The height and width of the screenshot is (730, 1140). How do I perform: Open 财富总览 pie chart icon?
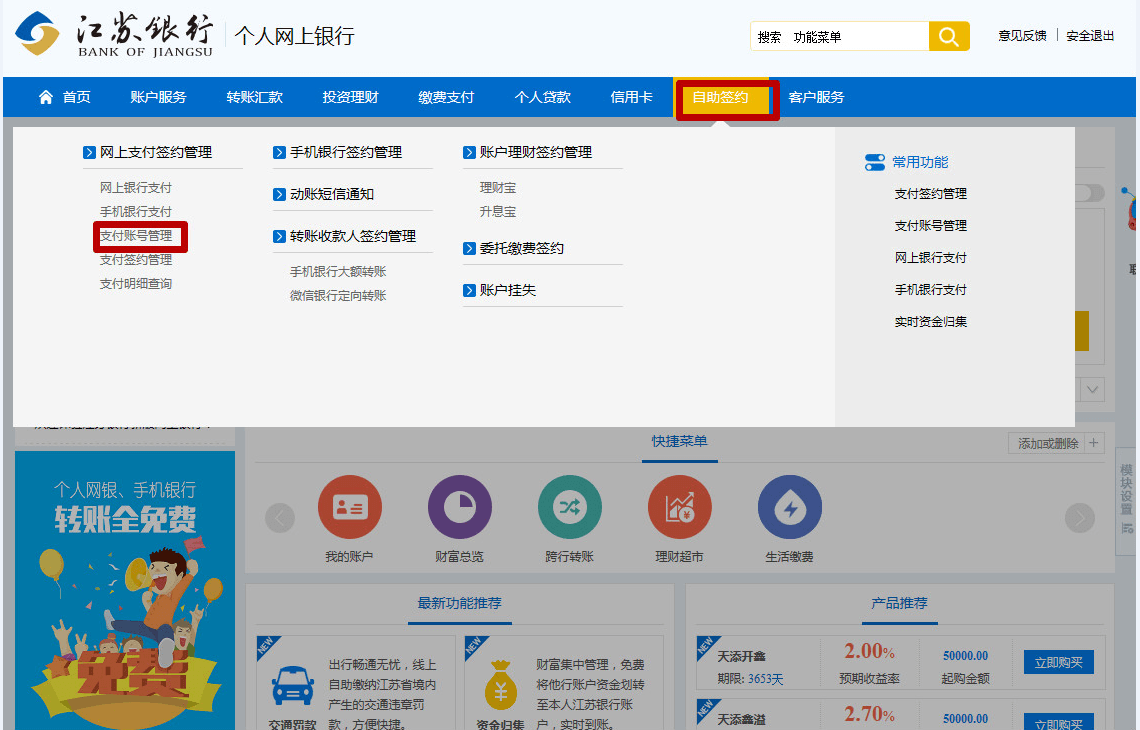point(459,507)
